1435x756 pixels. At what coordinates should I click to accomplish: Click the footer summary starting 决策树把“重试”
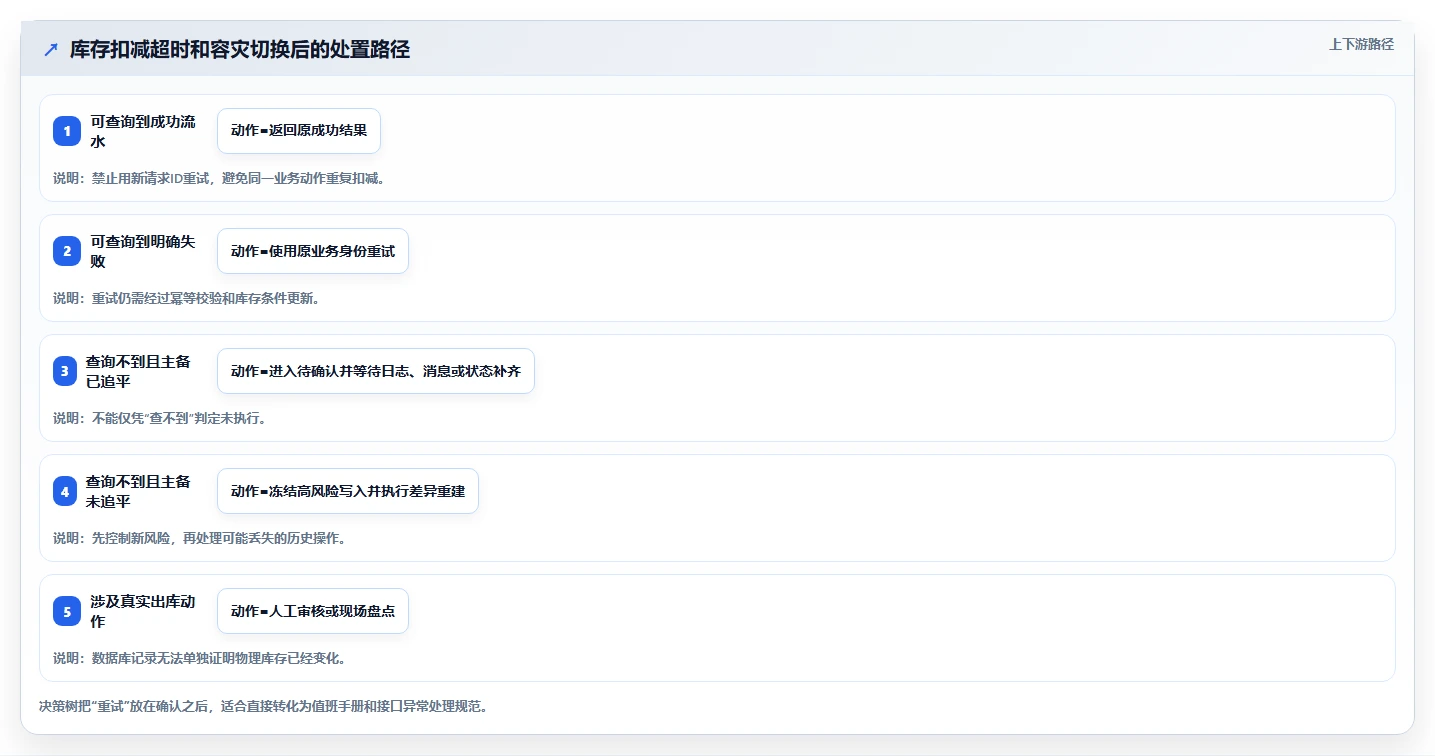click(263, 706)
